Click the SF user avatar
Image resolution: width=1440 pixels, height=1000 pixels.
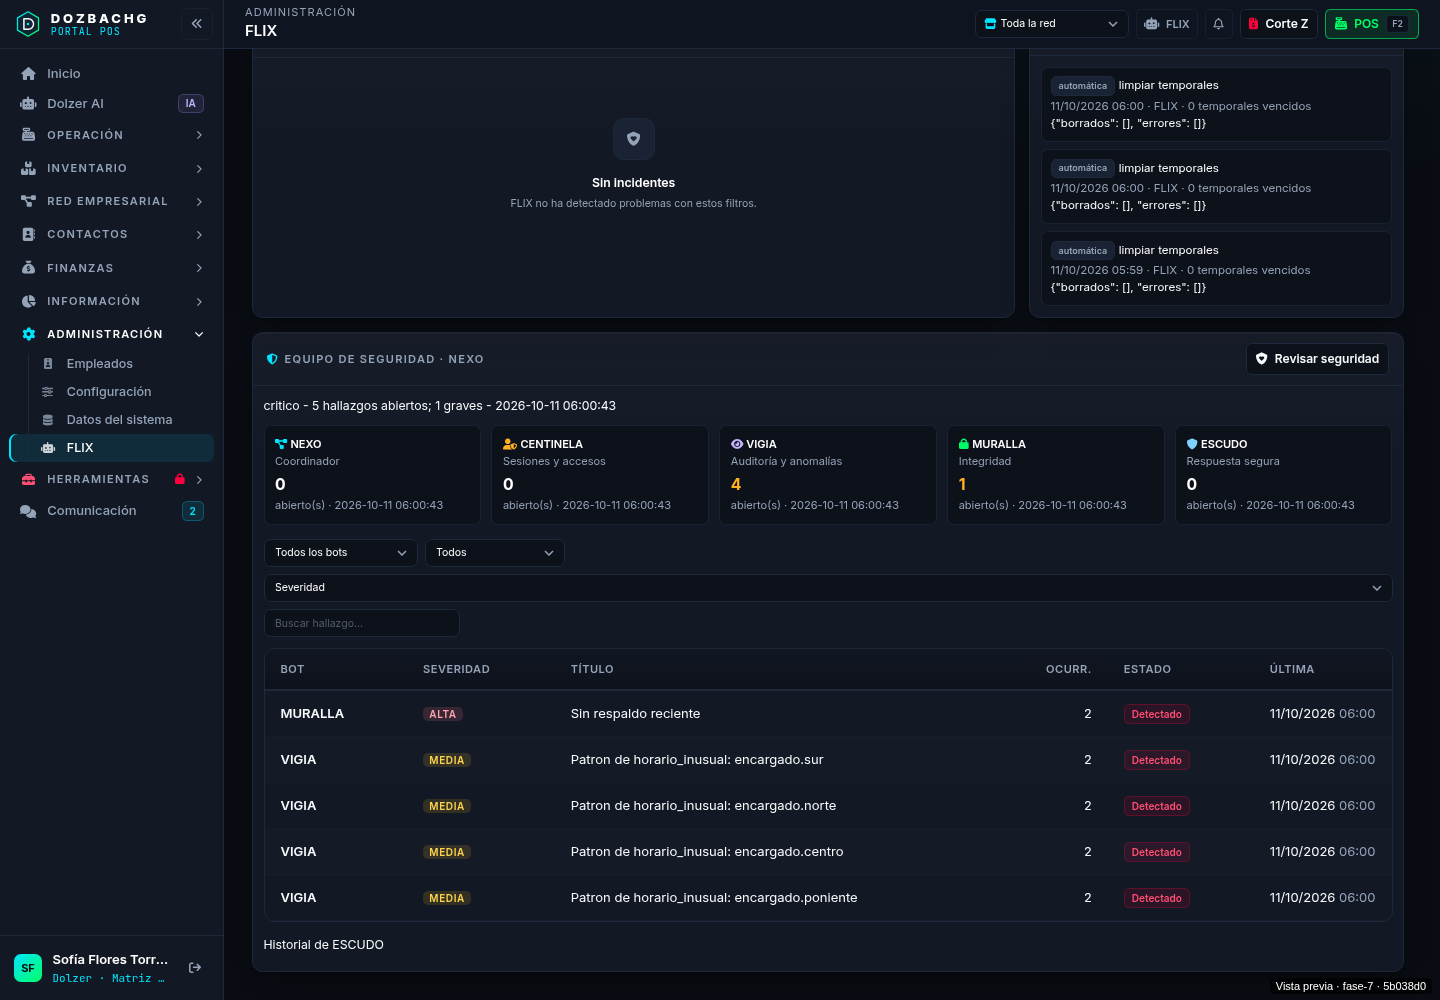[x=28, y=968]
